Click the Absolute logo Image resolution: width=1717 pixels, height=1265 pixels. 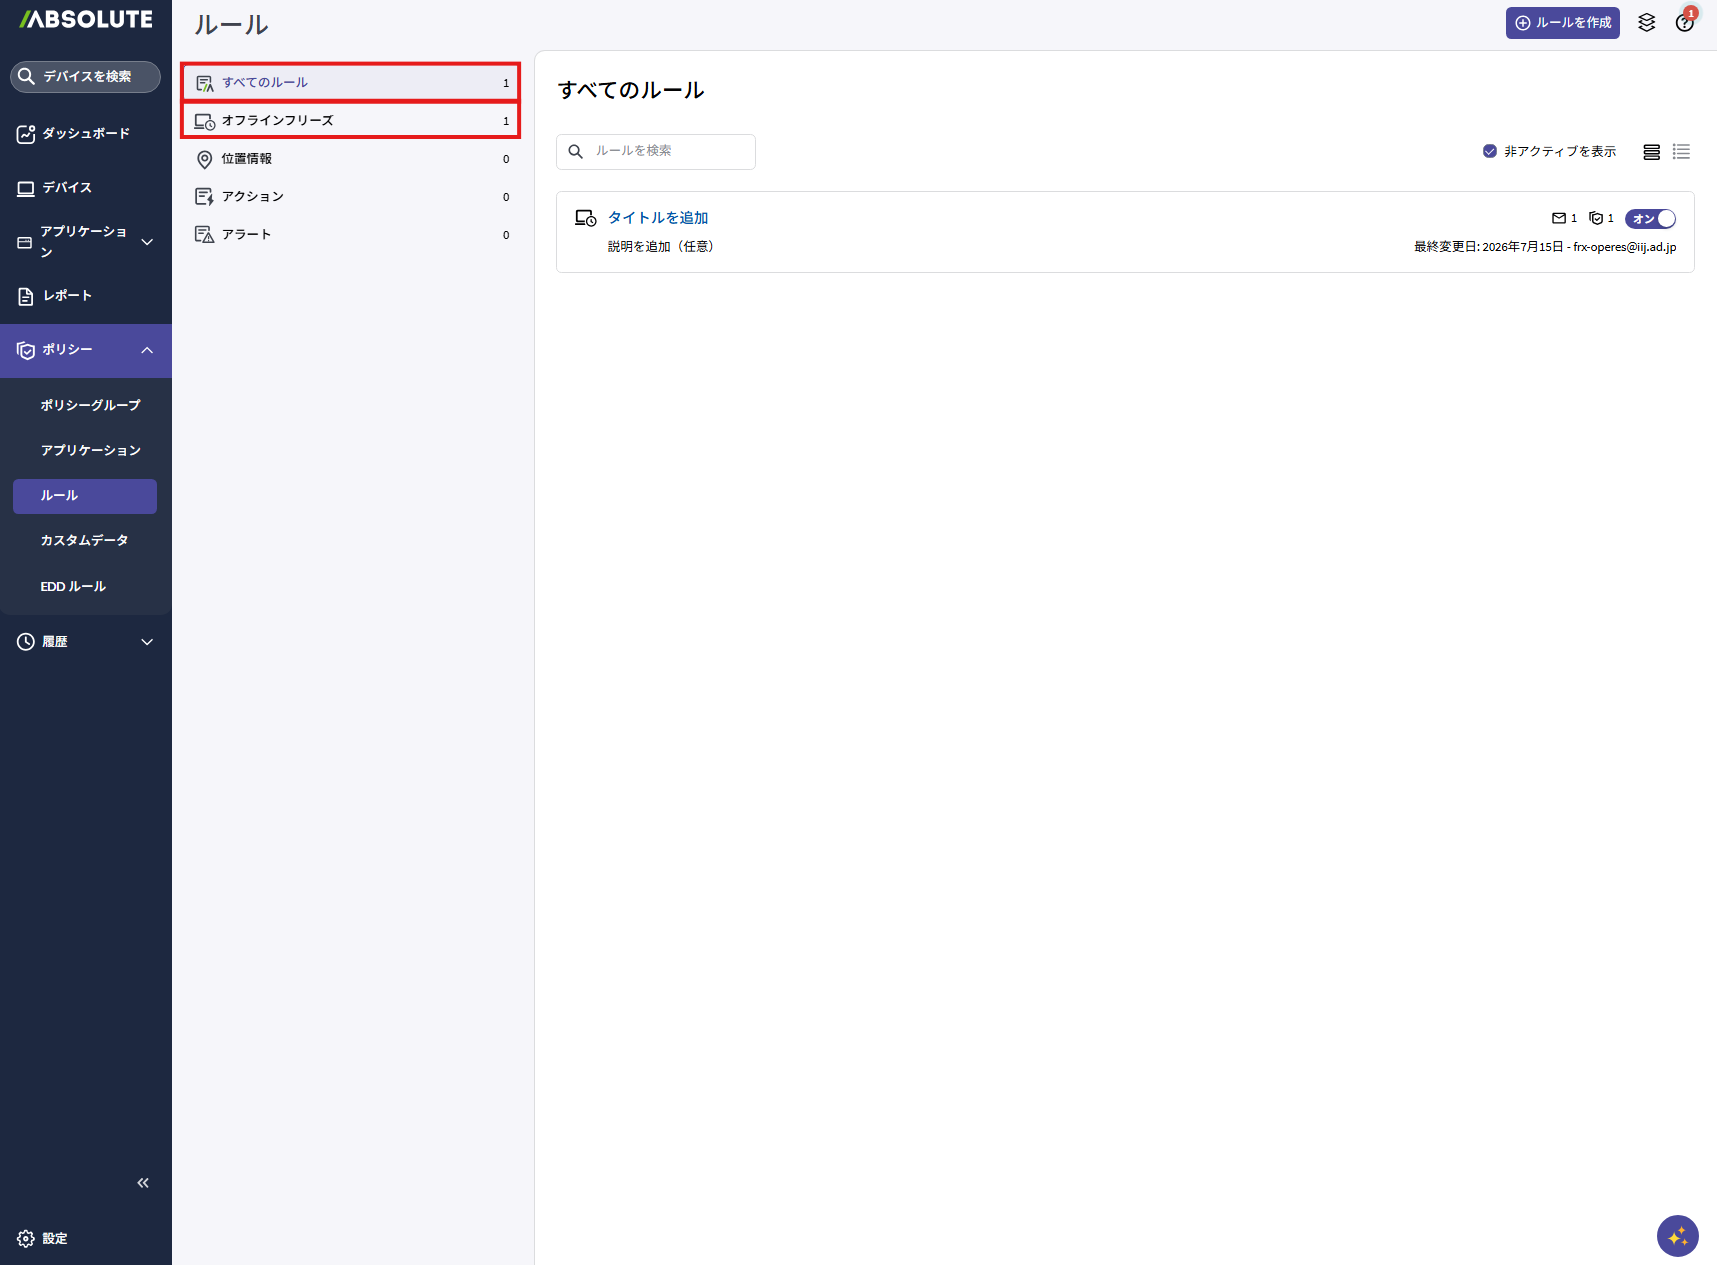pos(86,19)
